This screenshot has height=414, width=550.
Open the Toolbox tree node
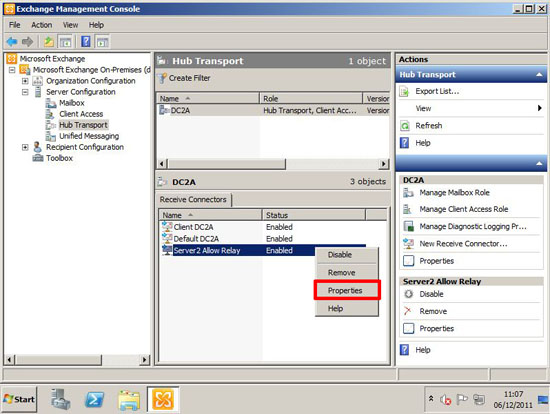click(59, 158)
